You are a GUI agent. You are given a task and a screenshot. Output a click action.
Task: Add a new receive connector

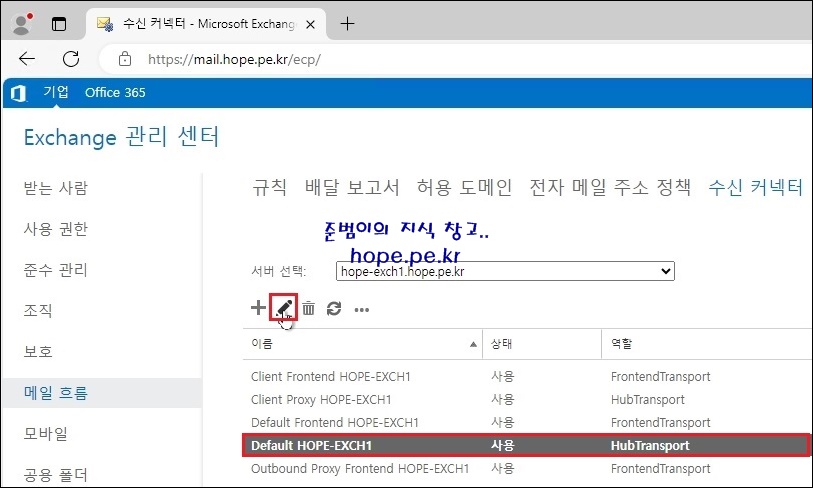coord(258,308)
